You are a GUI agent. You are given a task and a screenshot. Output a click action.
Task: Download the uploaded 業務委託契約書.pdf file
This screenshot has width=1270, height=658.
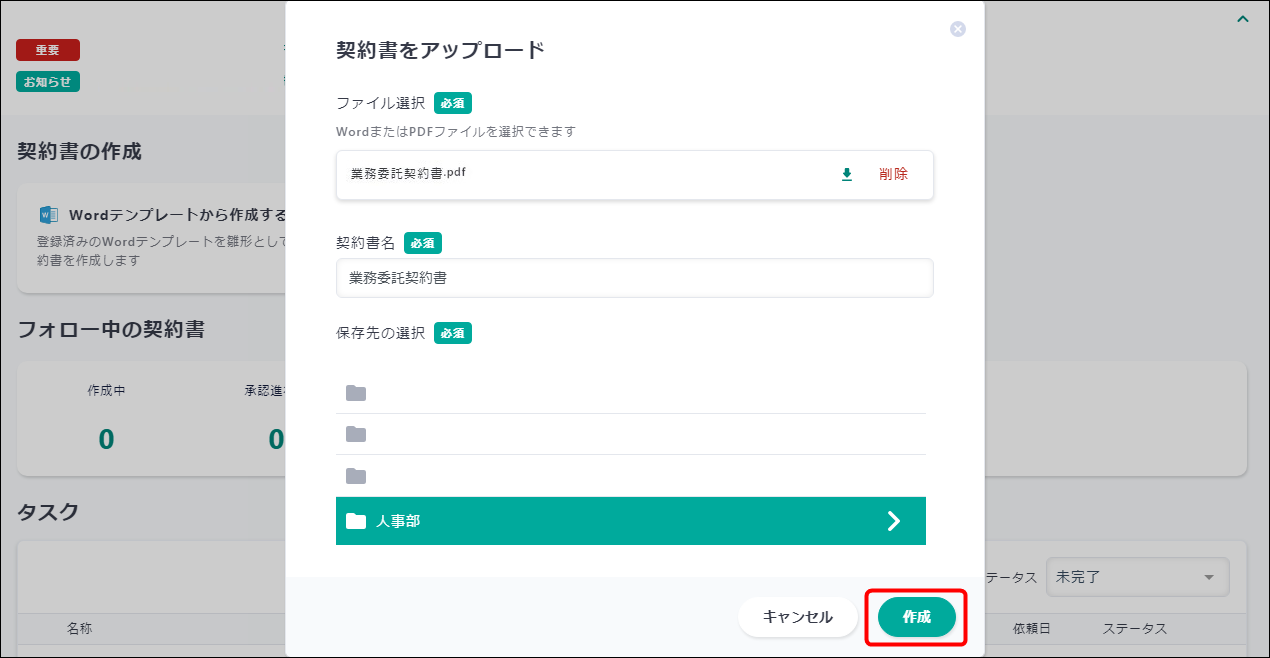(846, 174)
